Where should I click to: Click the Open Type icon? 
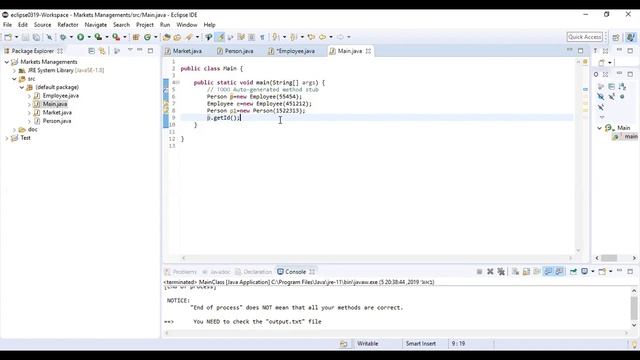pos(166,37)
